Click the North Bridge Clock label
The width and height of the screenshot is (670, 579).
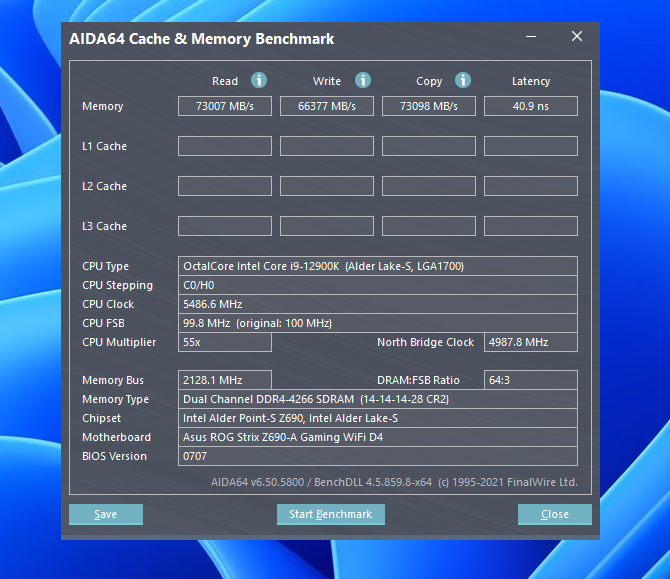(425, 342)
